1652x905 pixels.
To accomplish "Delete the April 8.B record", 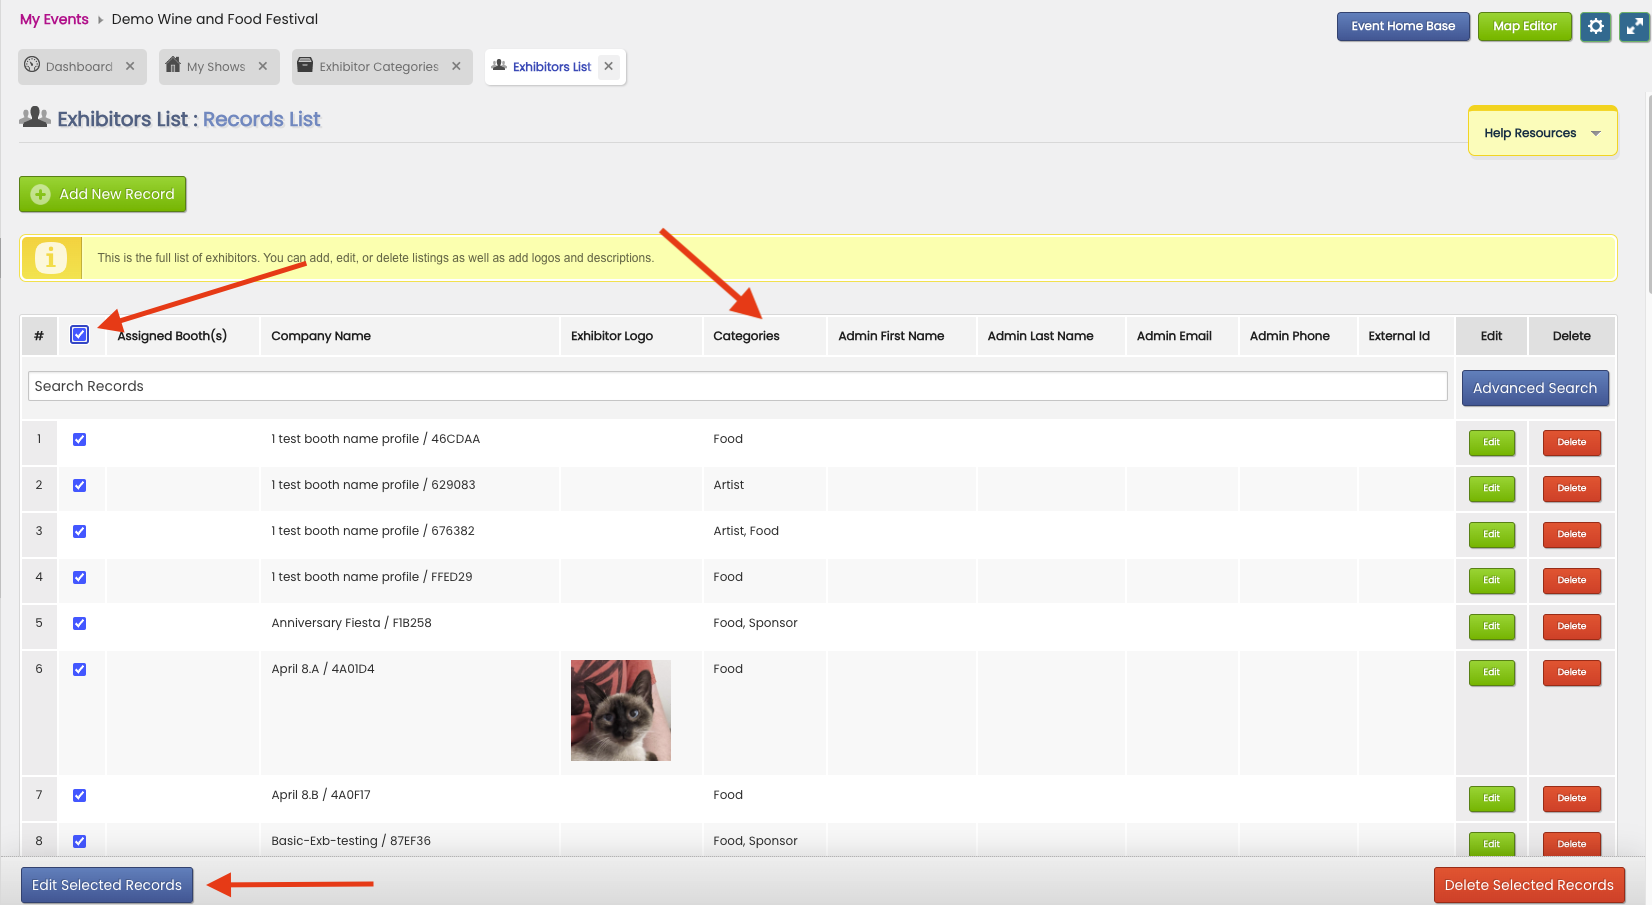I will click(1571, 798).
